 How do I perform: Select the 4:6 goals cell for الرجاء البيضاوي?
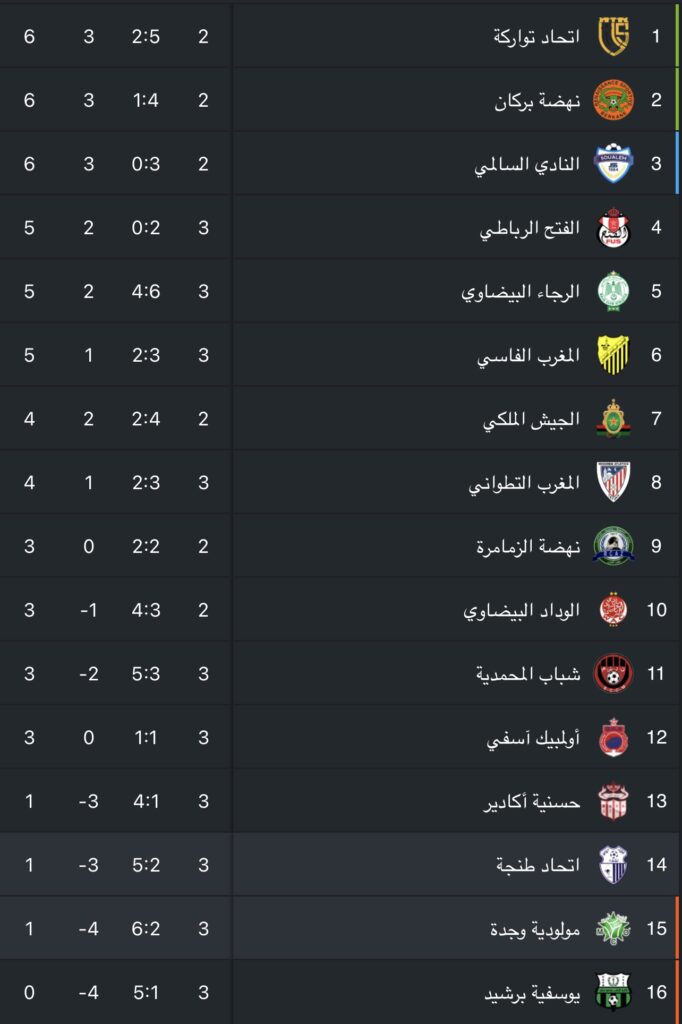(146, 291)
